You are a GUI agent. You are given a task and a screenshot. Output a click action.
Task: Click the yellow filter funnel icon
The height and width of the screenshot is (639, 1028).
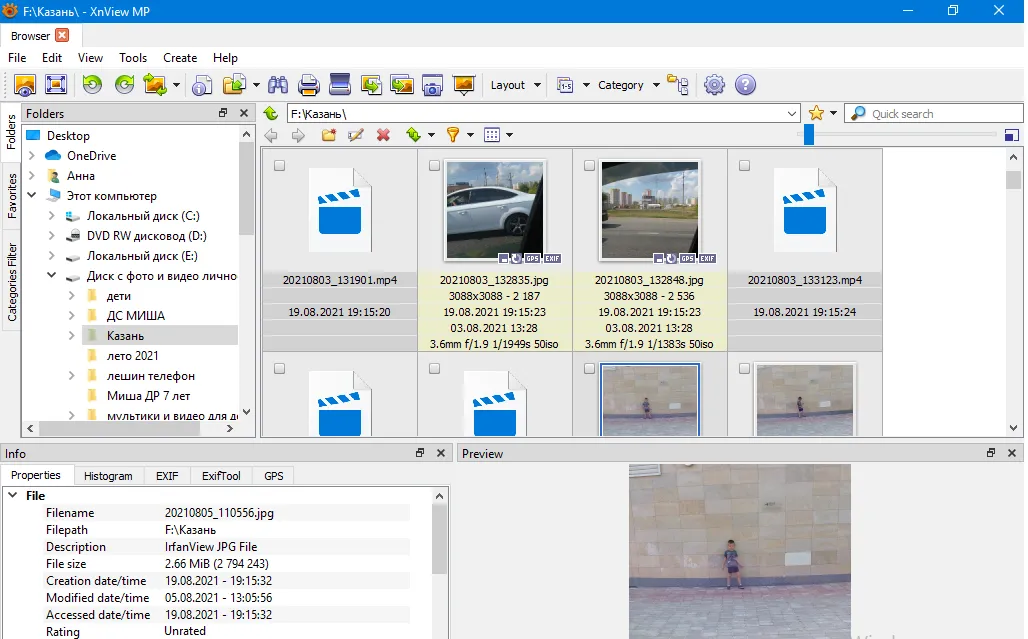click(453, 135)
